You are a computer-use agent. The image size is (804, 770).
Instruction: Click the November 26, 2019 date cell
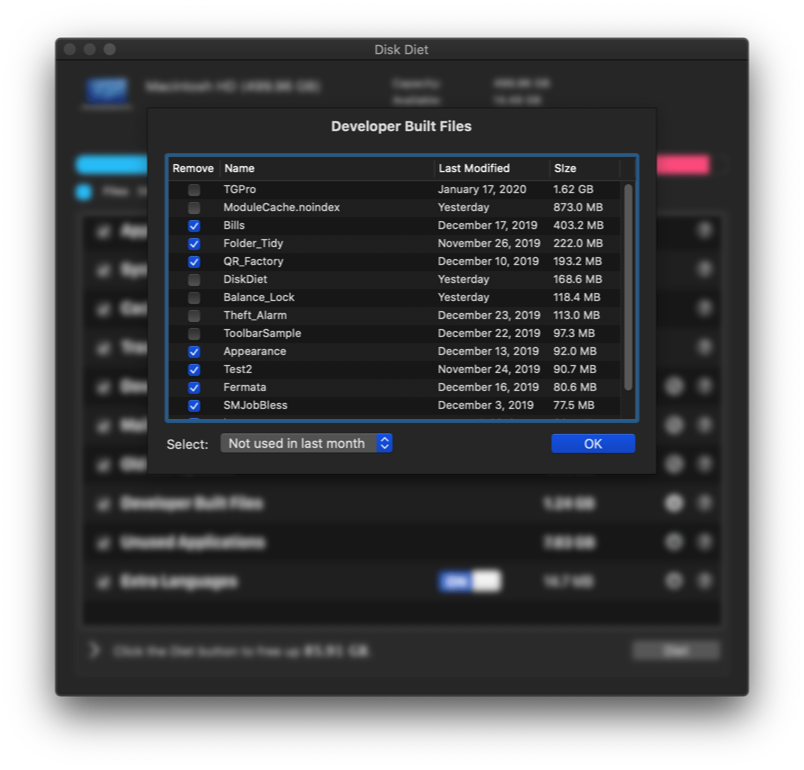click(x=489, y=244)
